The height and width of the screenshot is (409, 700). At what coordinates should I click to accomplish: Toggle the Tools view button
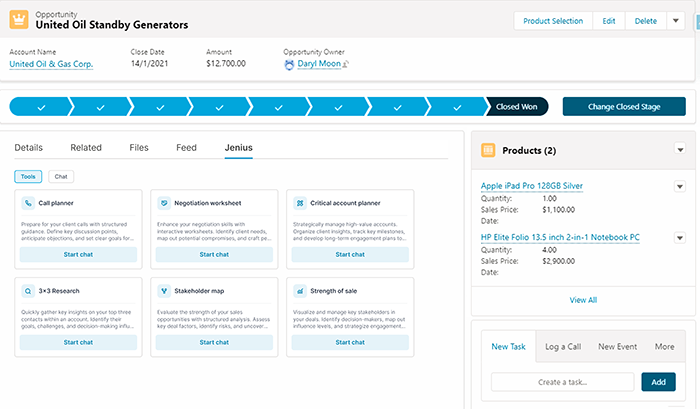28,176
